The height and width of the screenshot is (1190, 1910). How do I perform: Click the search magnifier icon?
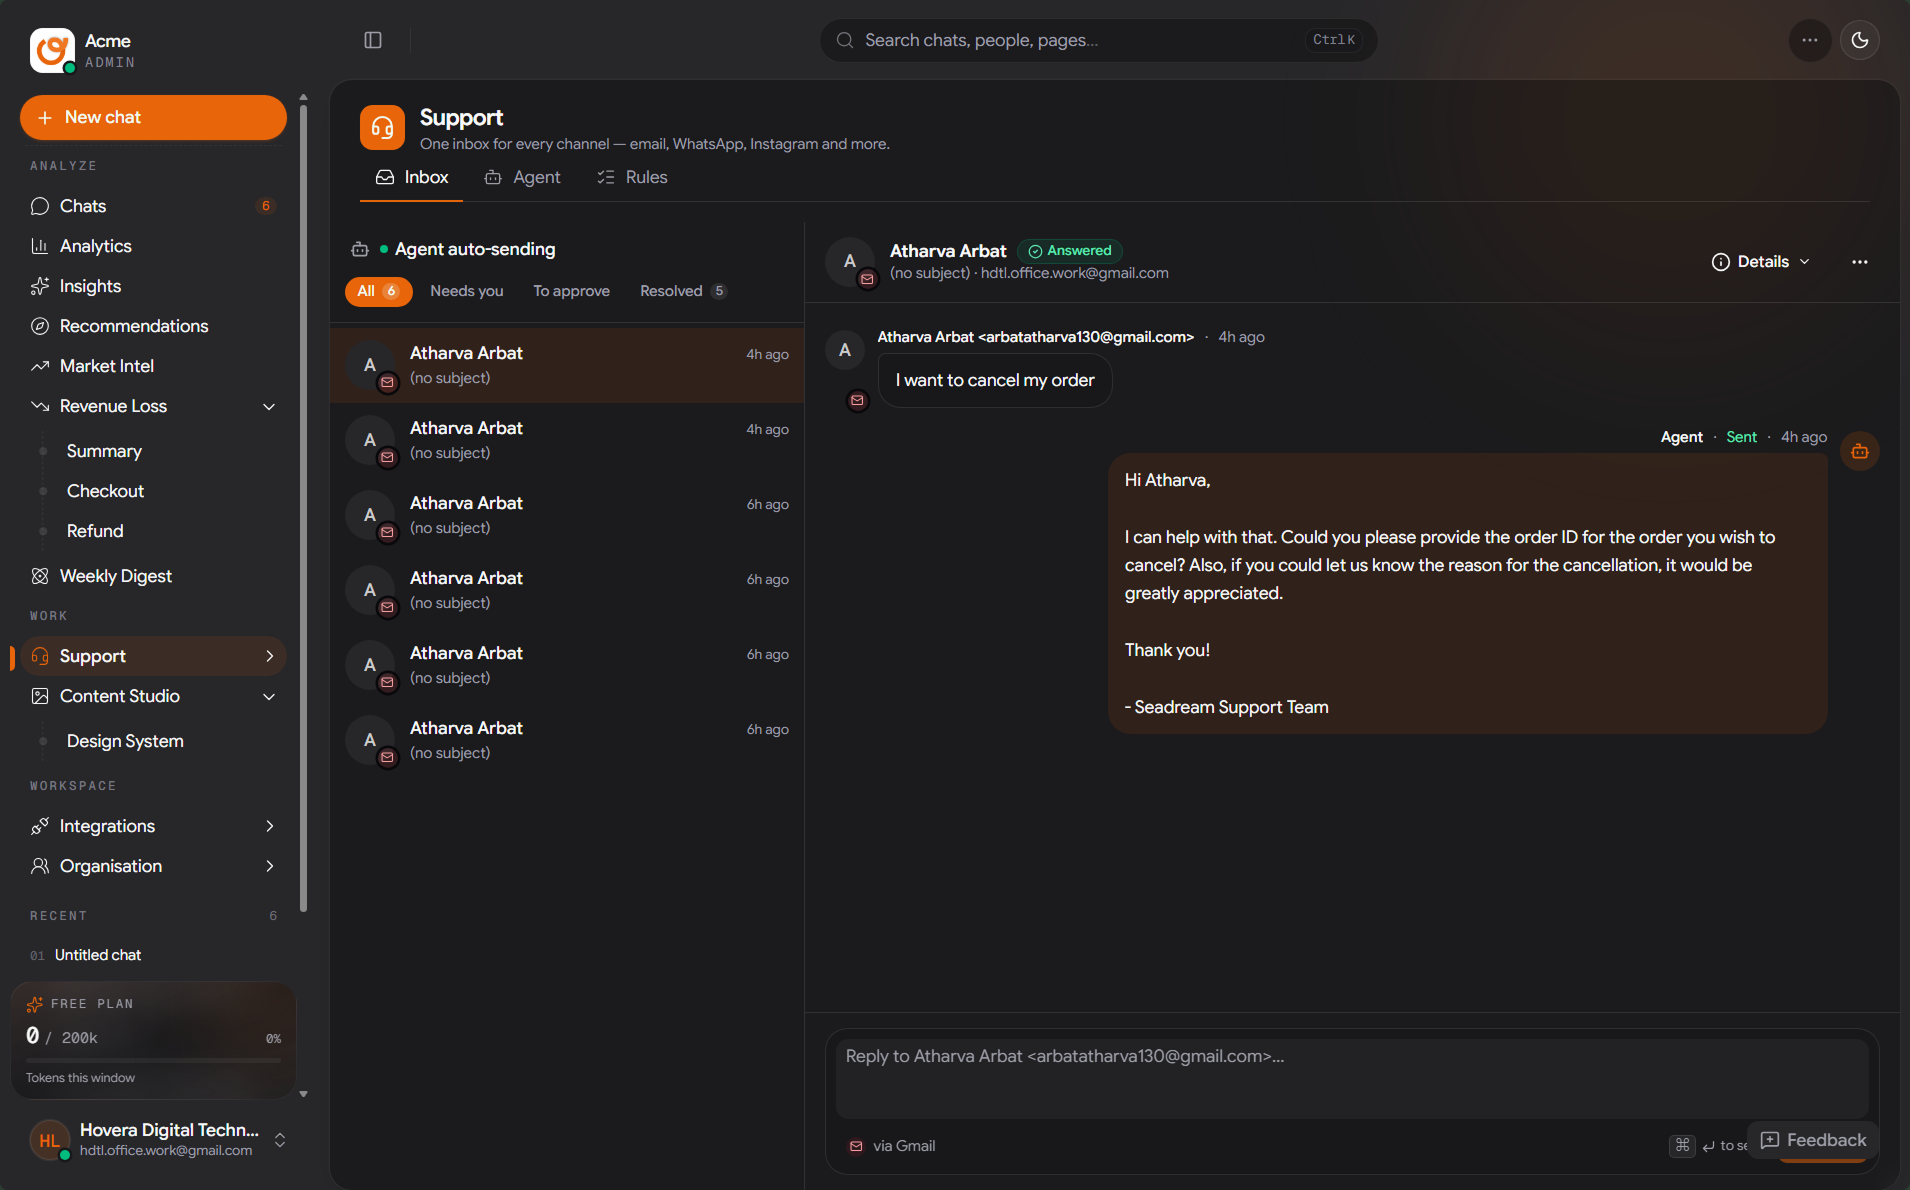tap(845, 40)
